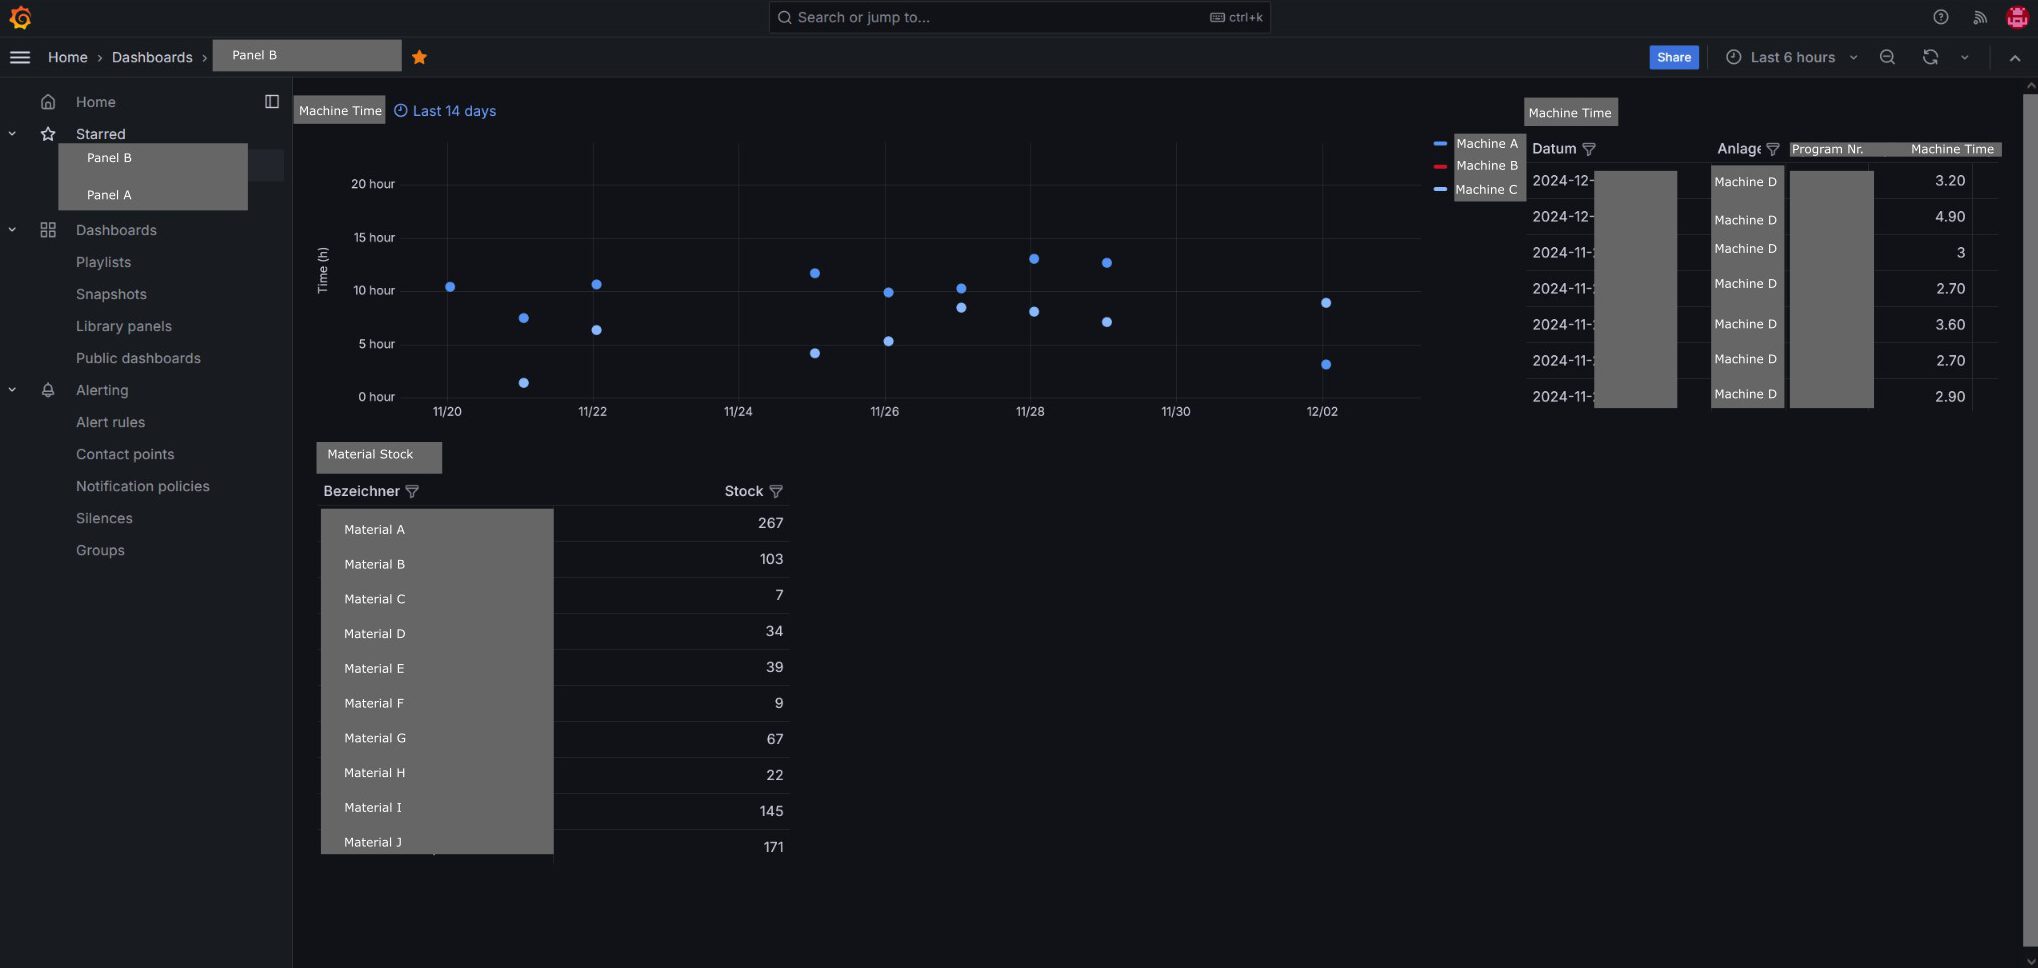Go to Alert rules page

pos(110,422)
